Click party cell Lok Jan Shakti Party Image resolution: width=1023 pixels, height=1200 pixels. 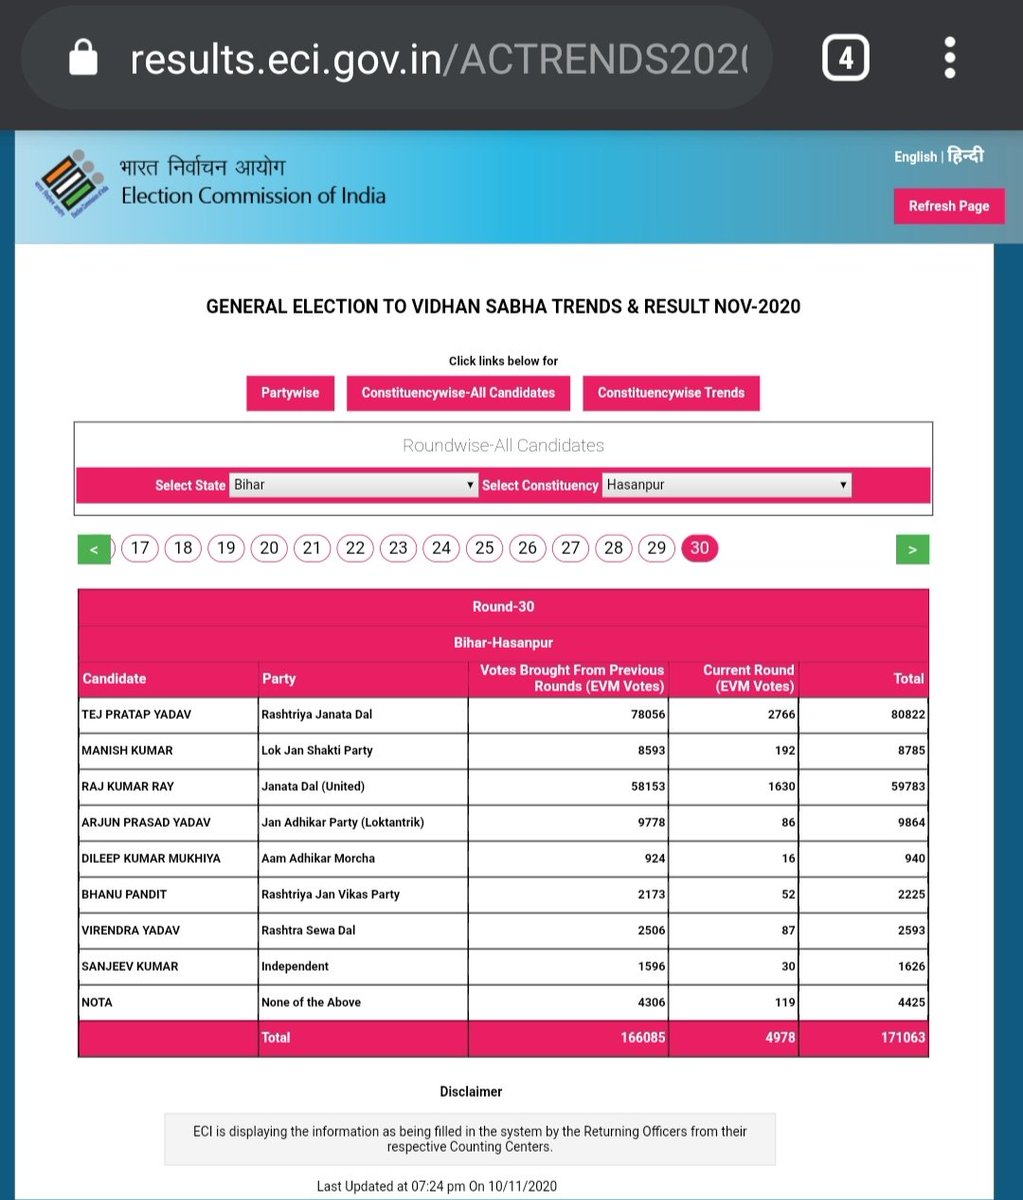coord(317,750)
